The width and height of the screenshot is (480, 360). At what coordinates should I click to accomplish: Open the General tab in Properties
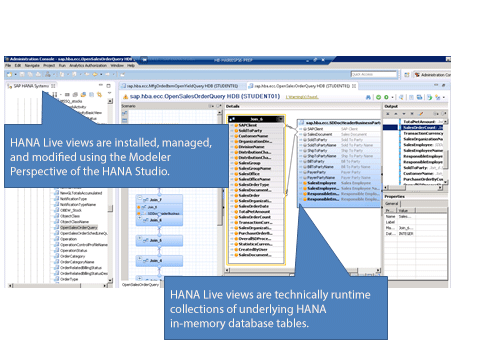(x=392, y=204)
